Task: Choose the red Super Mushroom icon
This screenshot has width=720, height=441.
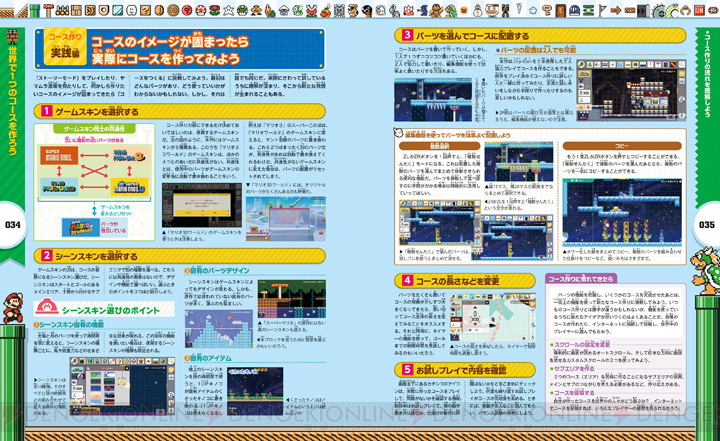Action: click(201, 10)
